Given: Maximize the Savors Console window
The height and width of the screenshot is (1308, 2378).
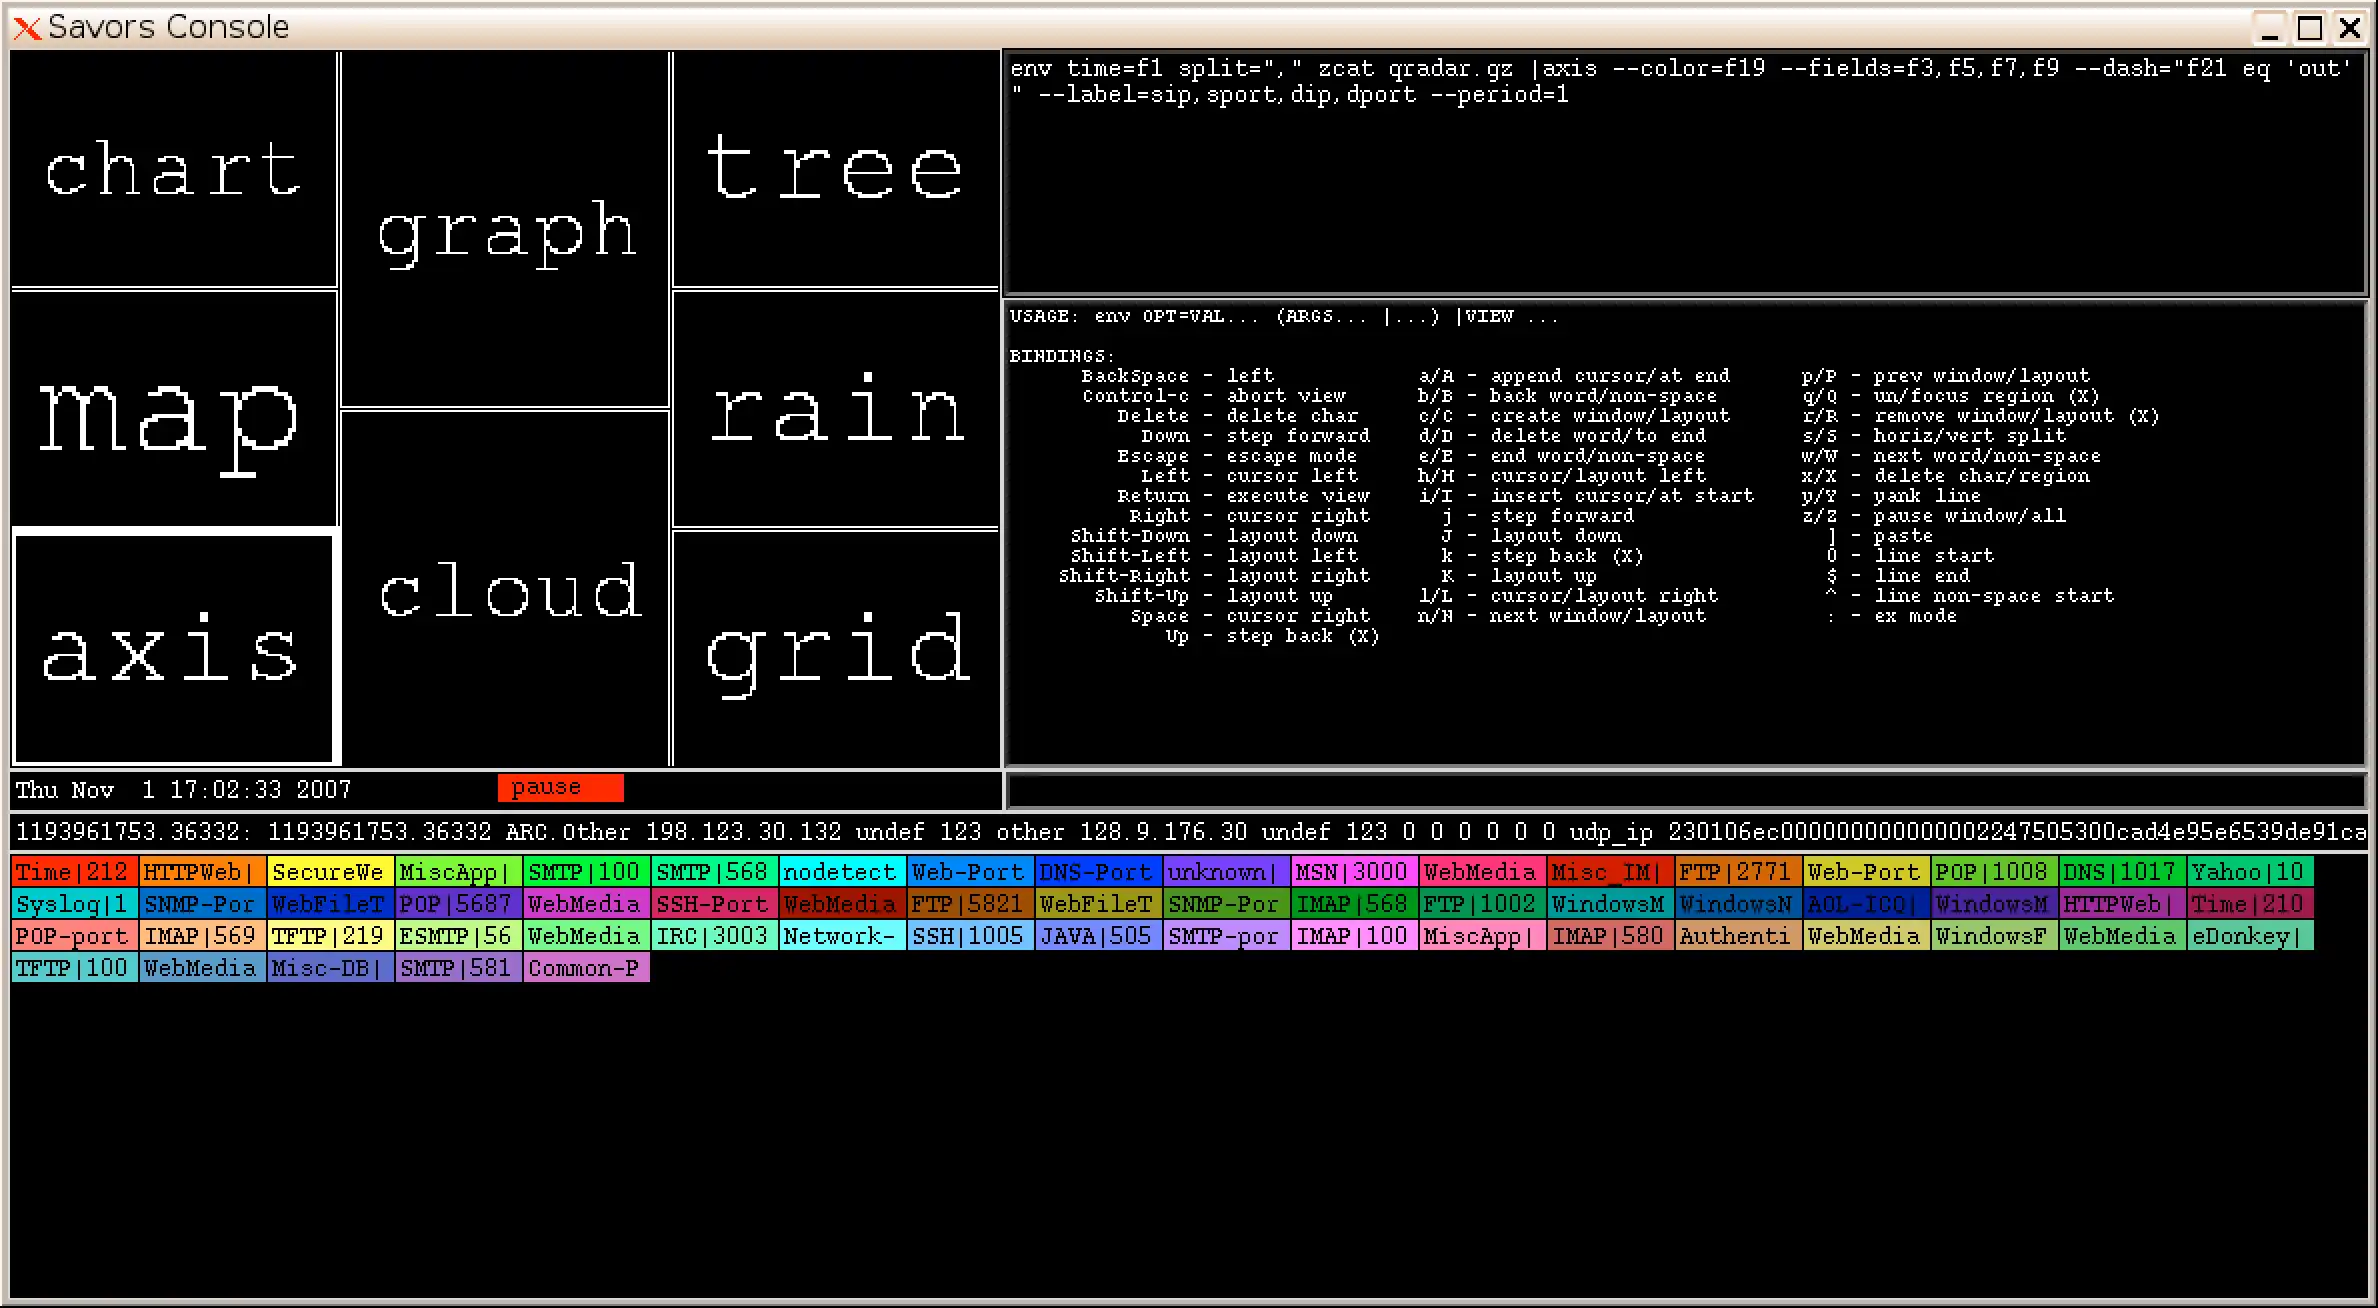Looking at the screenshot, I should coord(2310,28).
